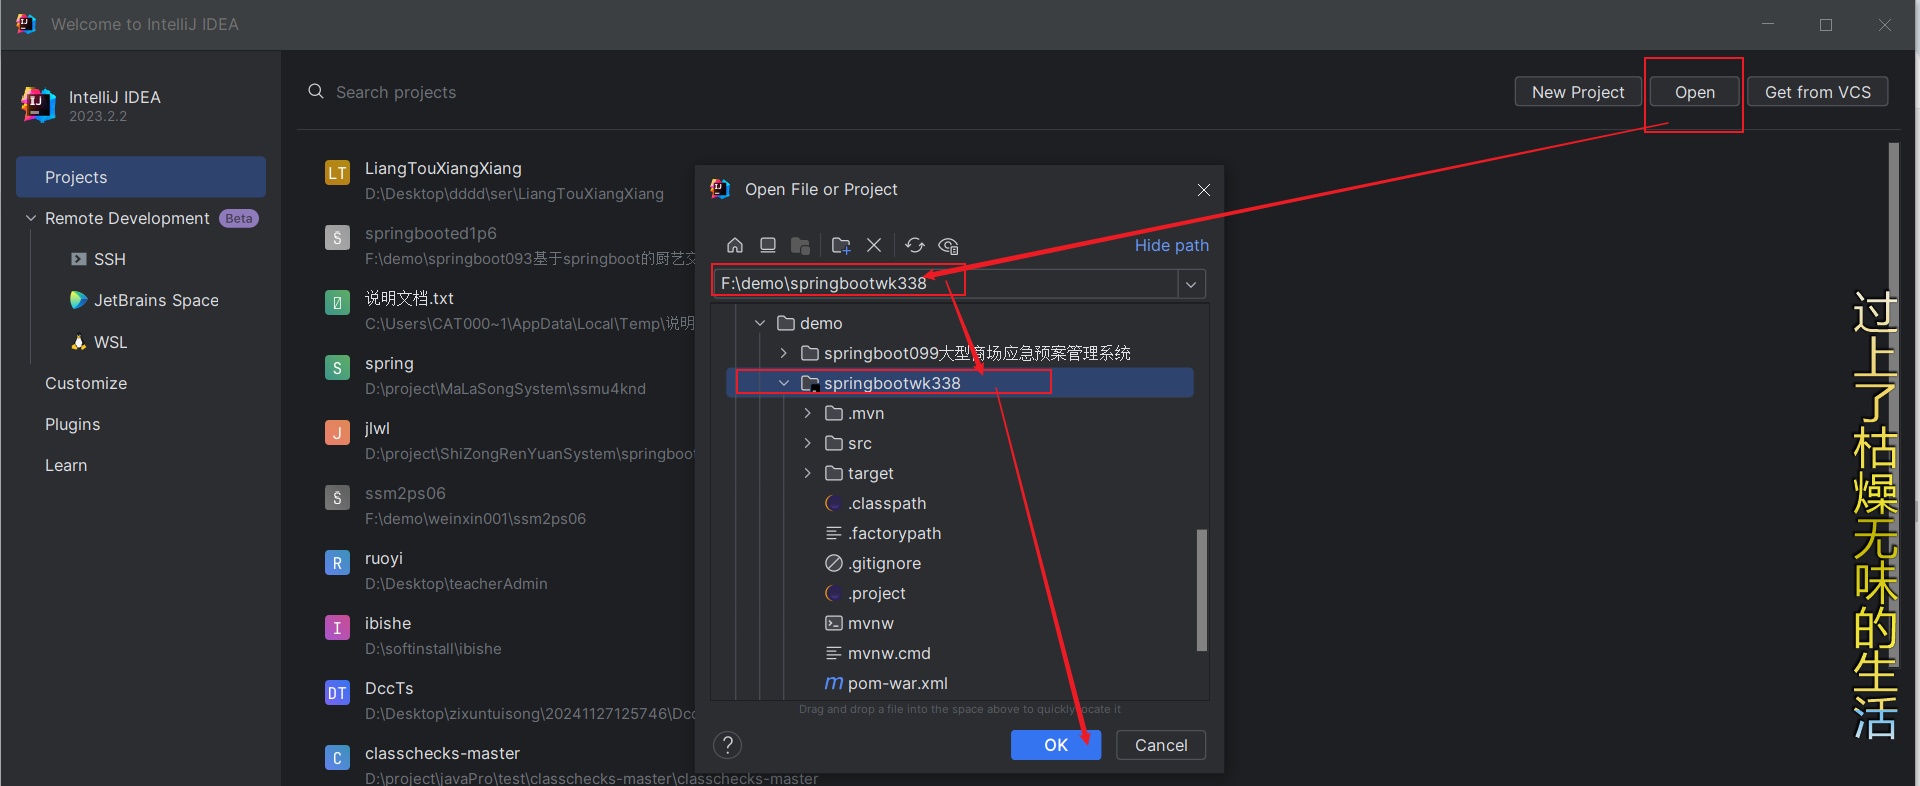1920x786 pixels.
Task: Confirm with the OK button
Action: (1056, 745)
